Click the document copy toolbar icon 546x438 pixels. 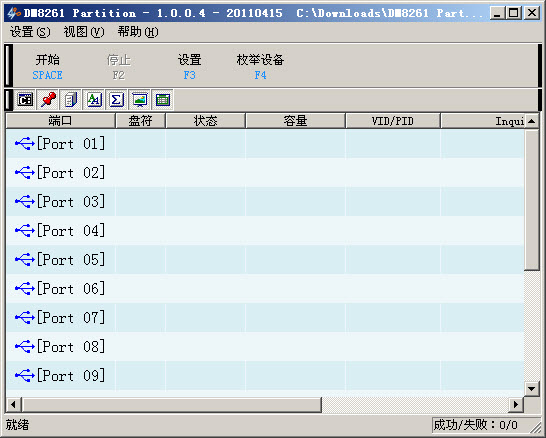tap(71, 100)
